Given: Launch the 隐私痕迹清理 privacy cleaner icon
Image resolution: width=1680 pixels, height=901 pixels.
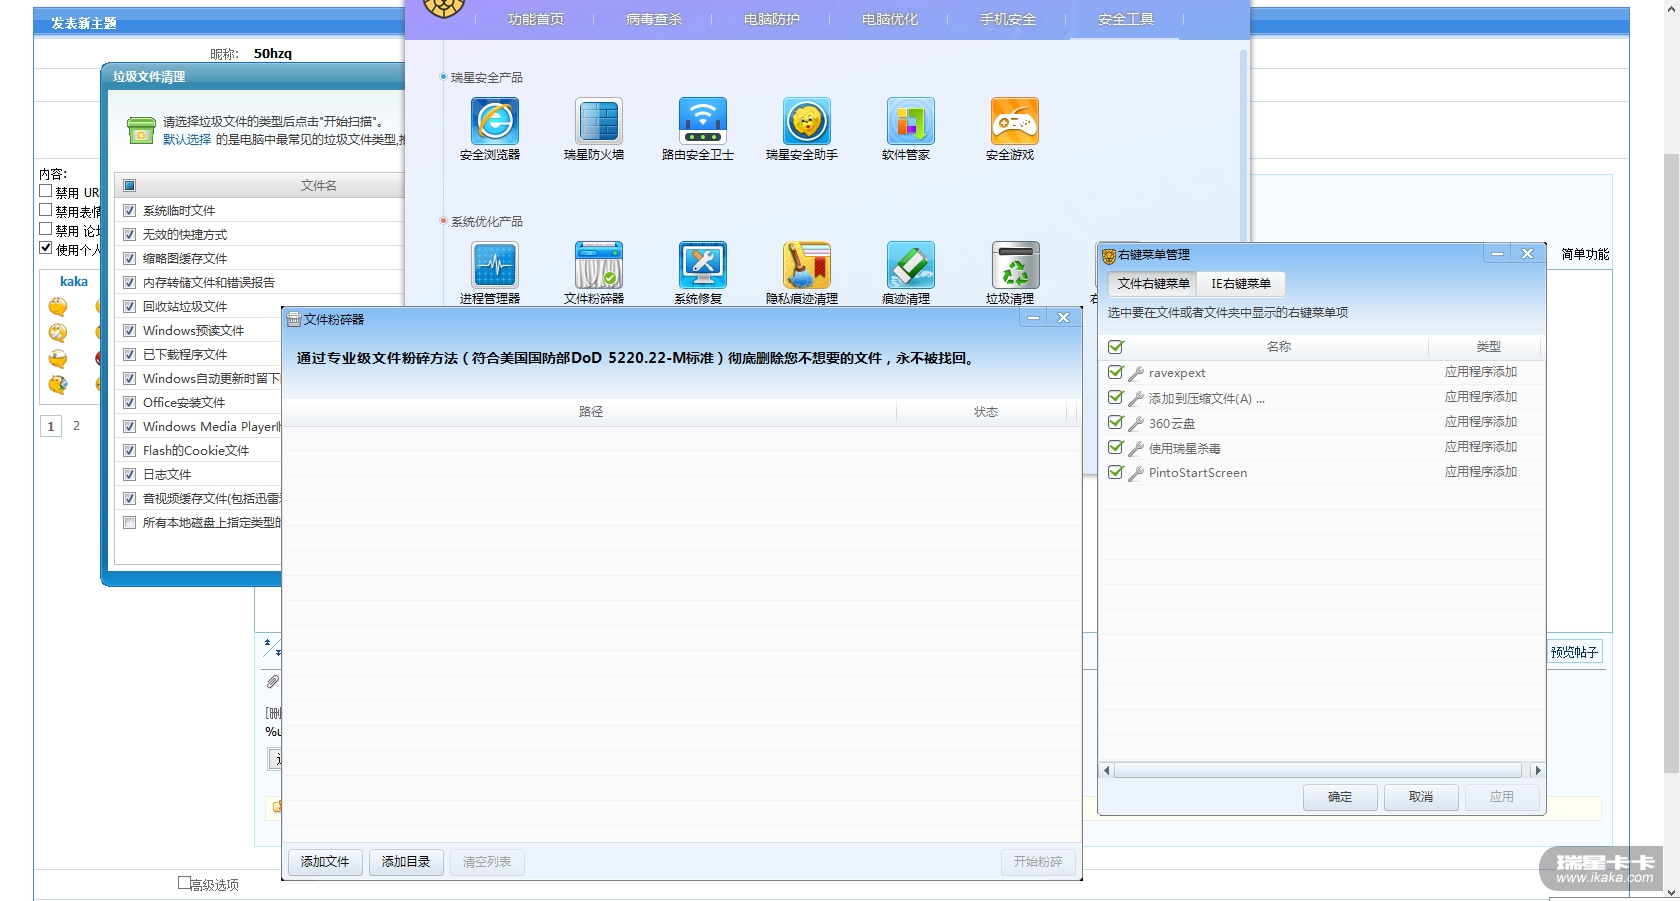Looking at the screenshot, I should point(807,266).
